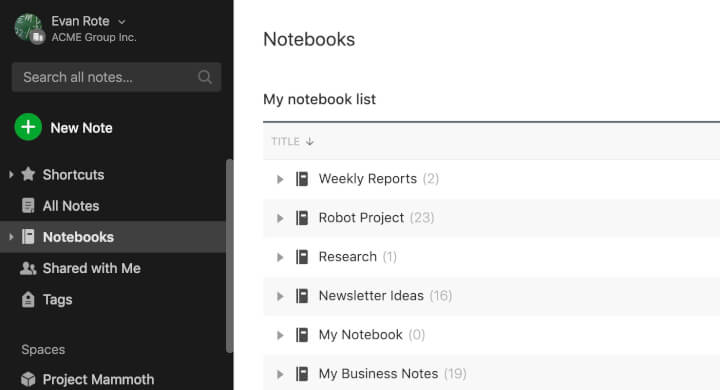The height and width of the screenshot is (390, 720).
Task: Select Notebooks in the sidebar
Action: [x=78, y=237]
